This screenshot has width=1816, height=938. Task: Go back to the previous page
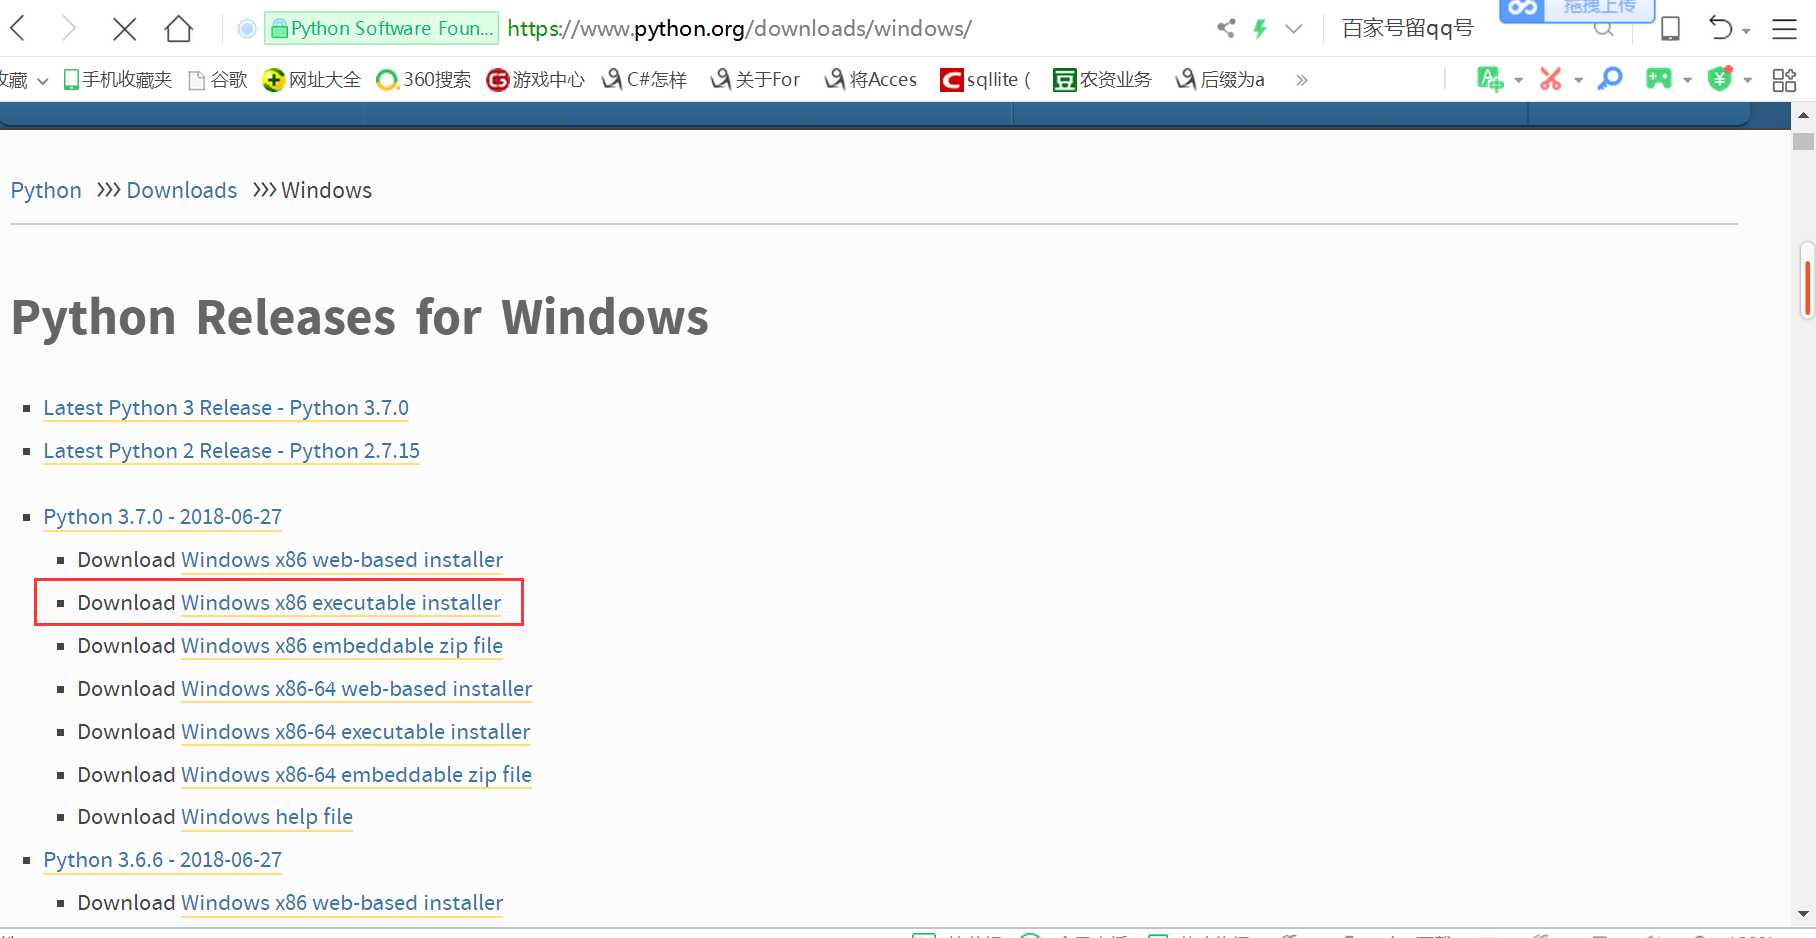tap(18, 28)
